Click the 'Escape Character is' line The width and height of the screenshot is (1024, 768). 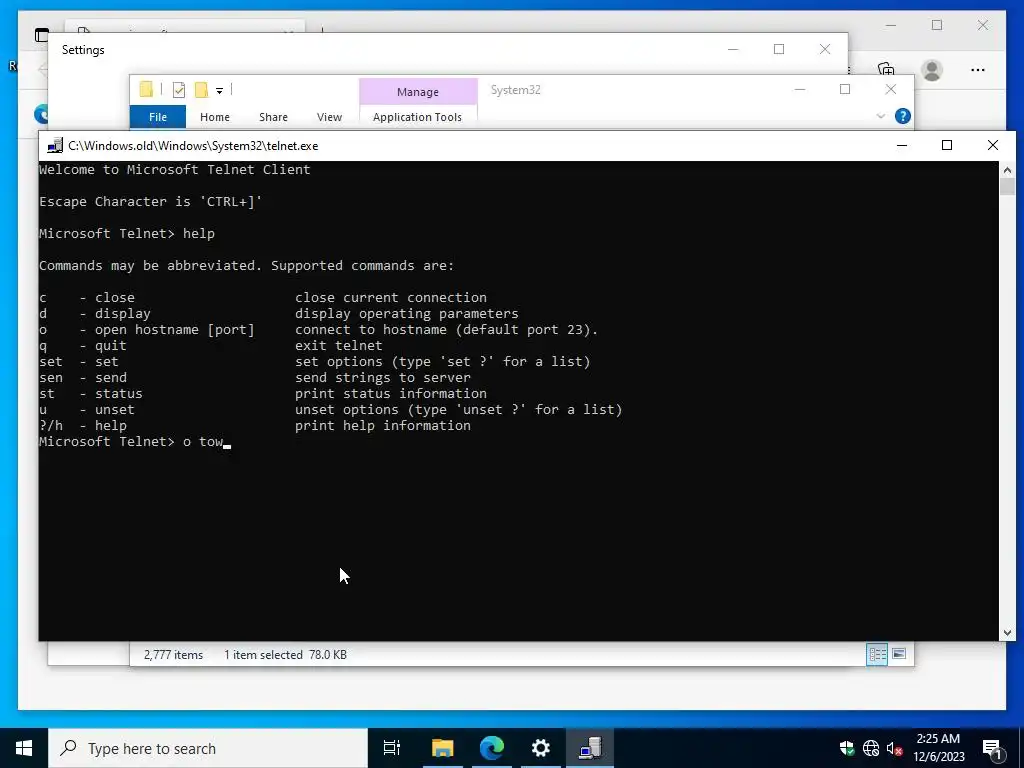coord(150,202)
